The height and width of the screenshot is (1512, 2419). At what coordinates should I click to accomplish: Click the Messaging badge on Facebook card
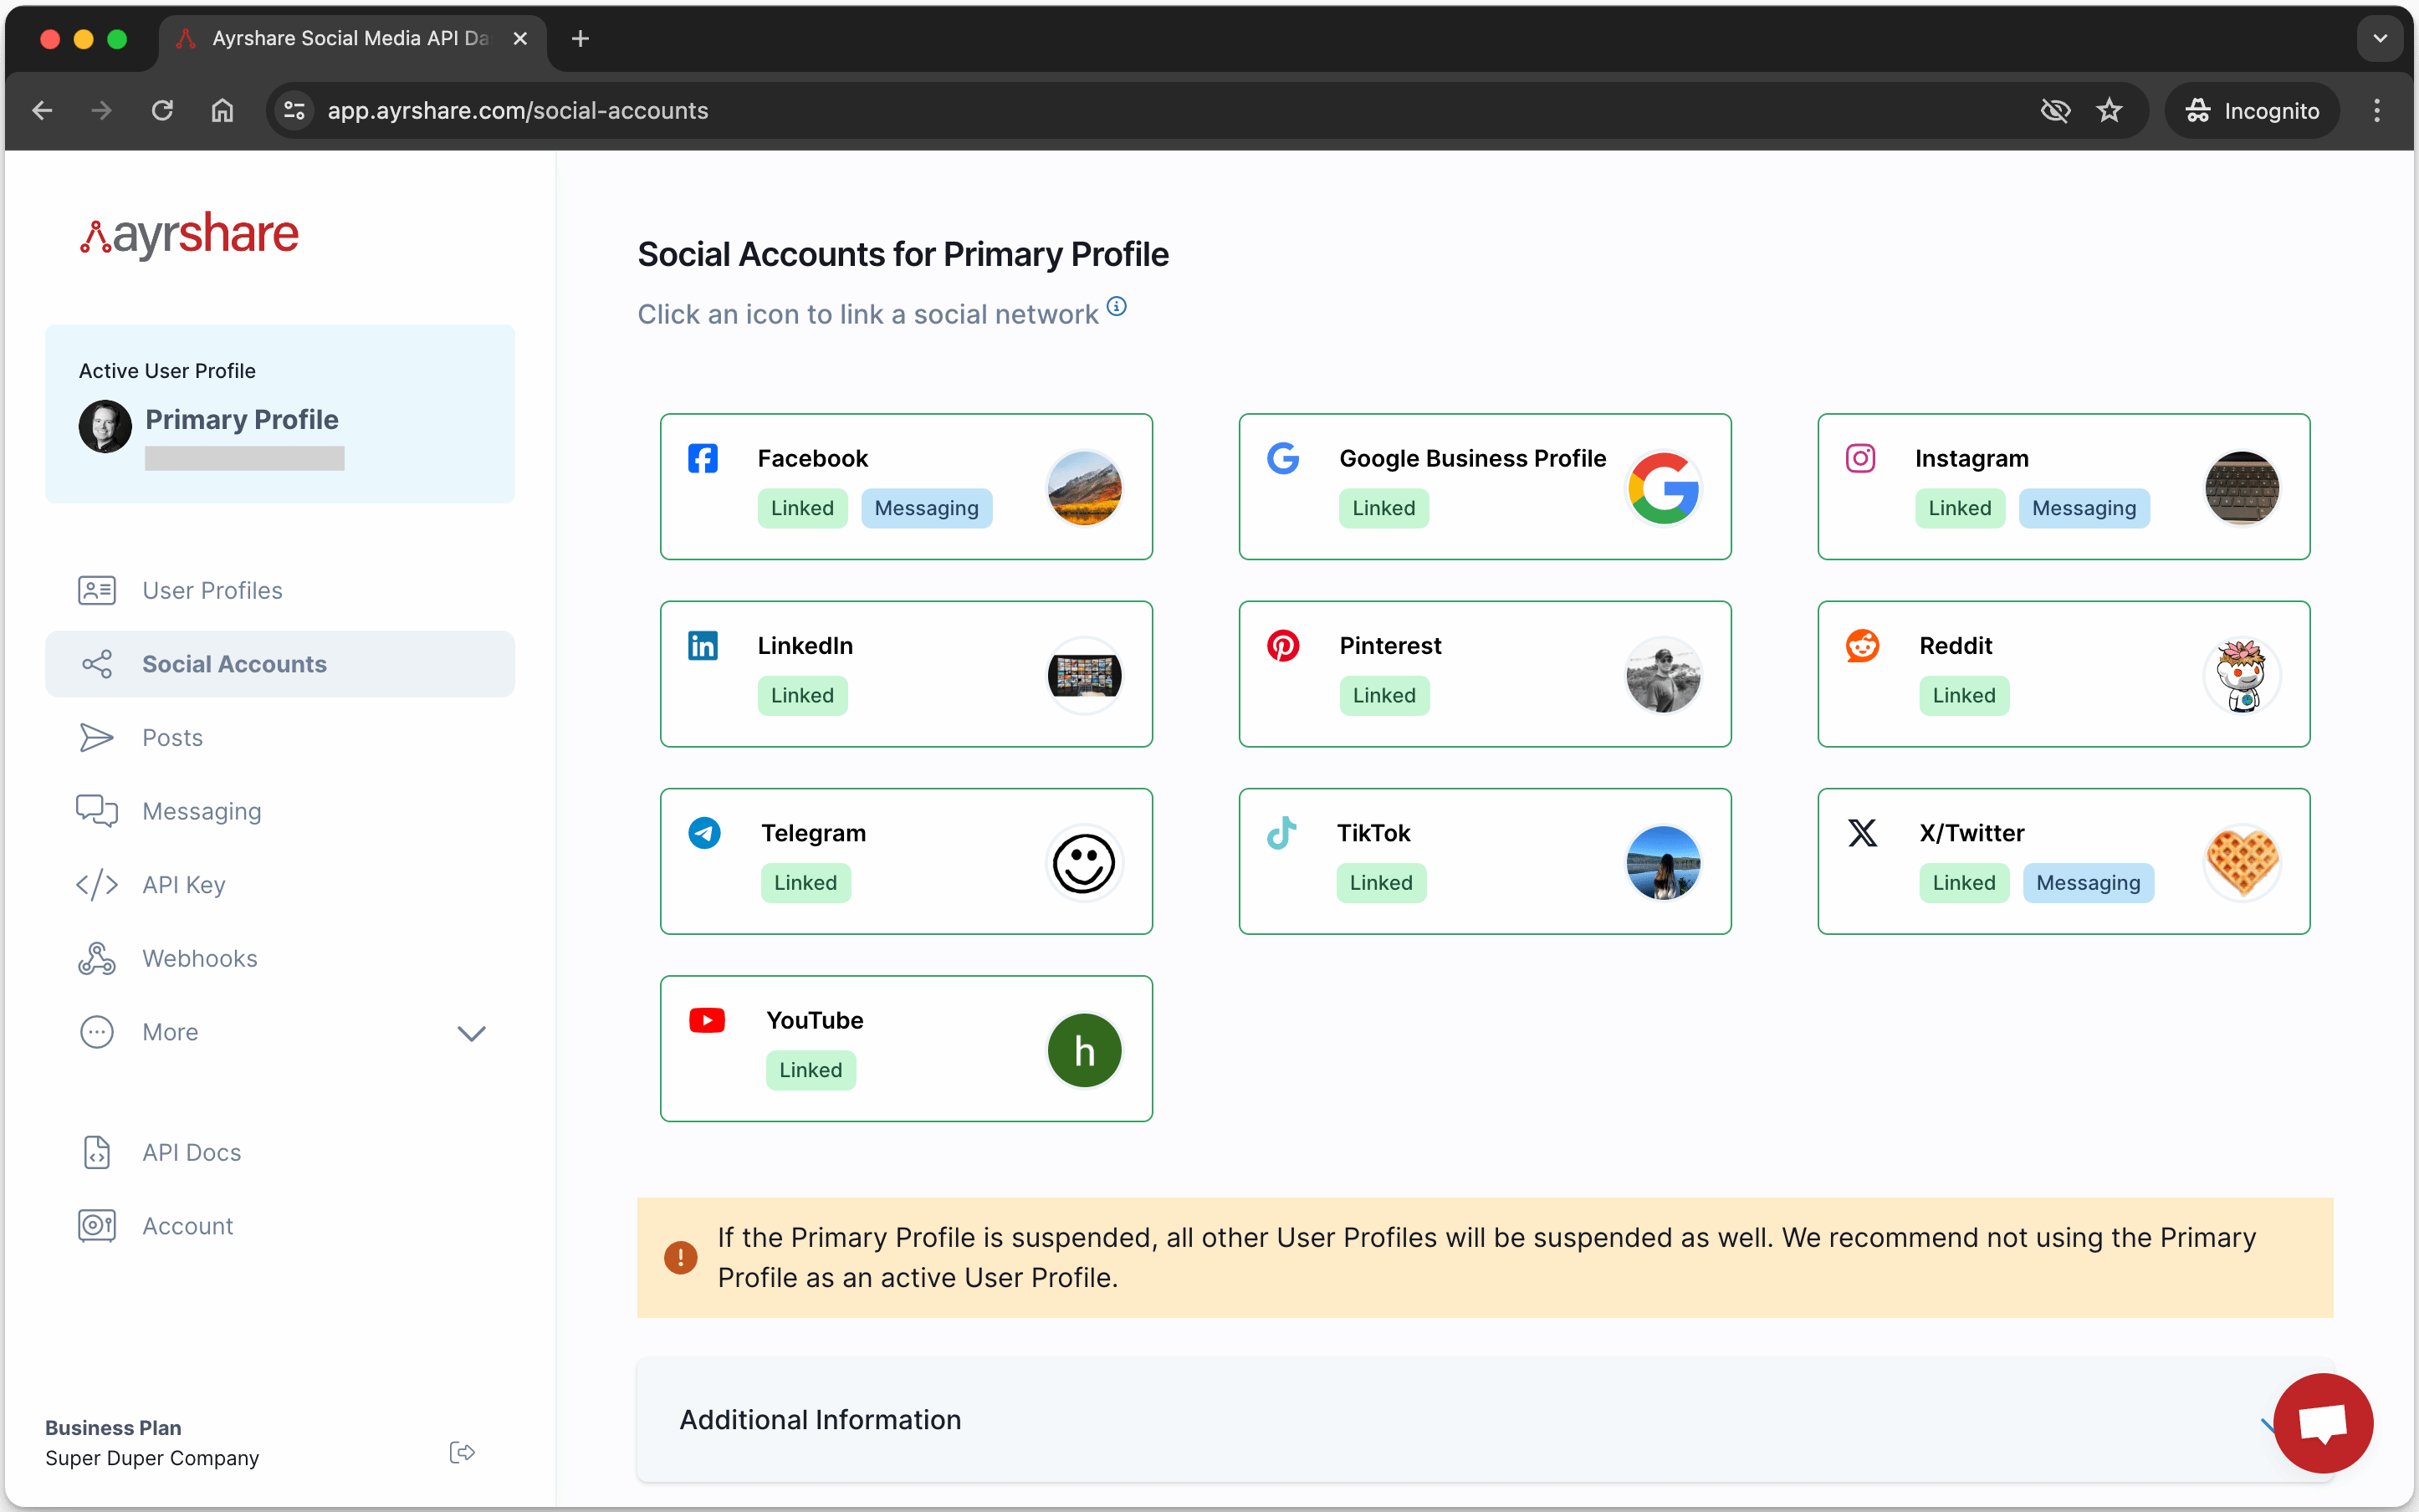point(926,508)
